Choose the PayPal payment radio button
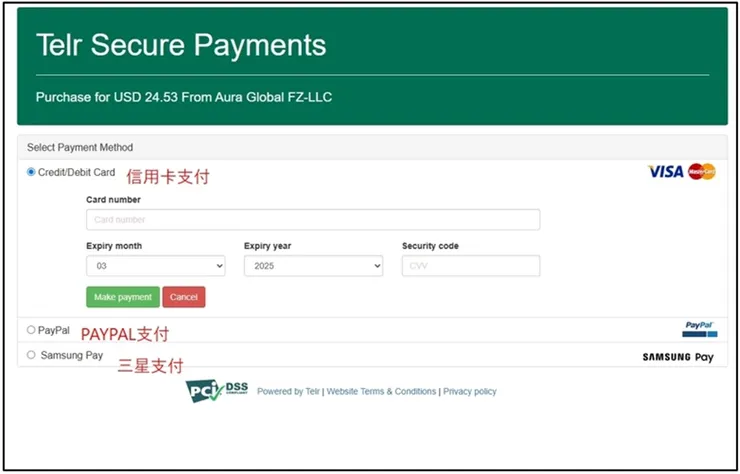Viewport: 740px width, 474px height. tap(31, 330)
